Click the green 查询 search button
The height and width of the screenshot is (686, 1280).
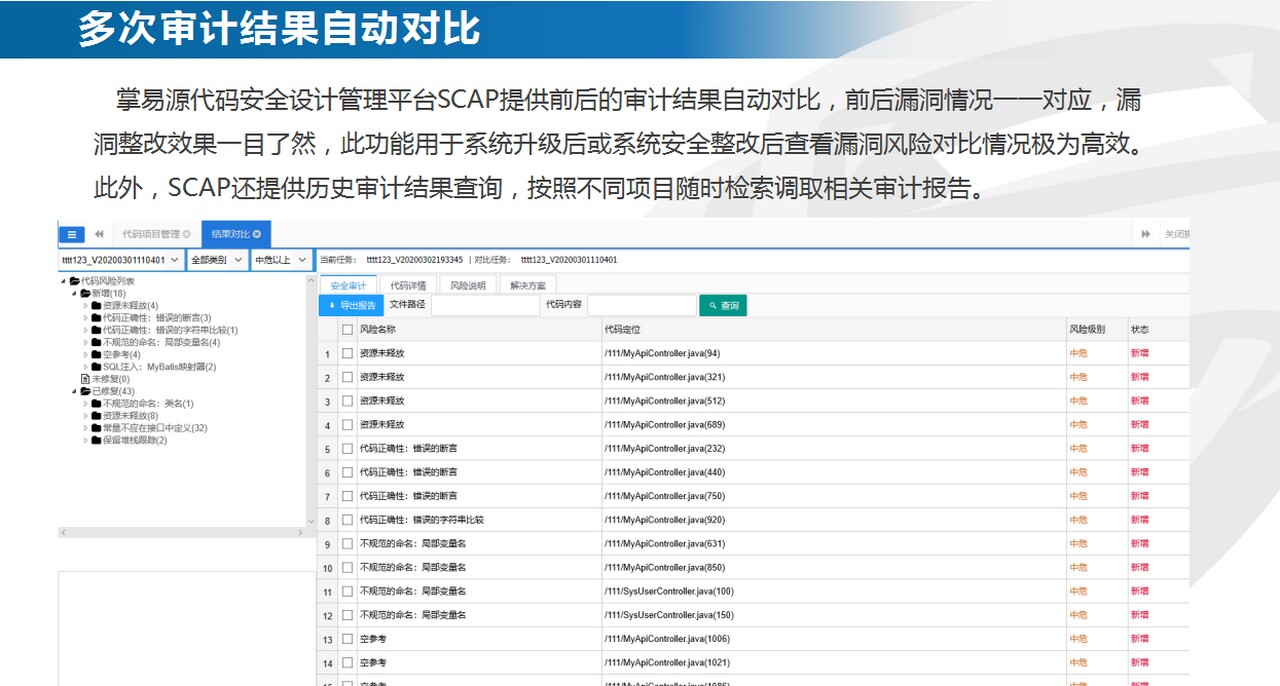(723, 305)
